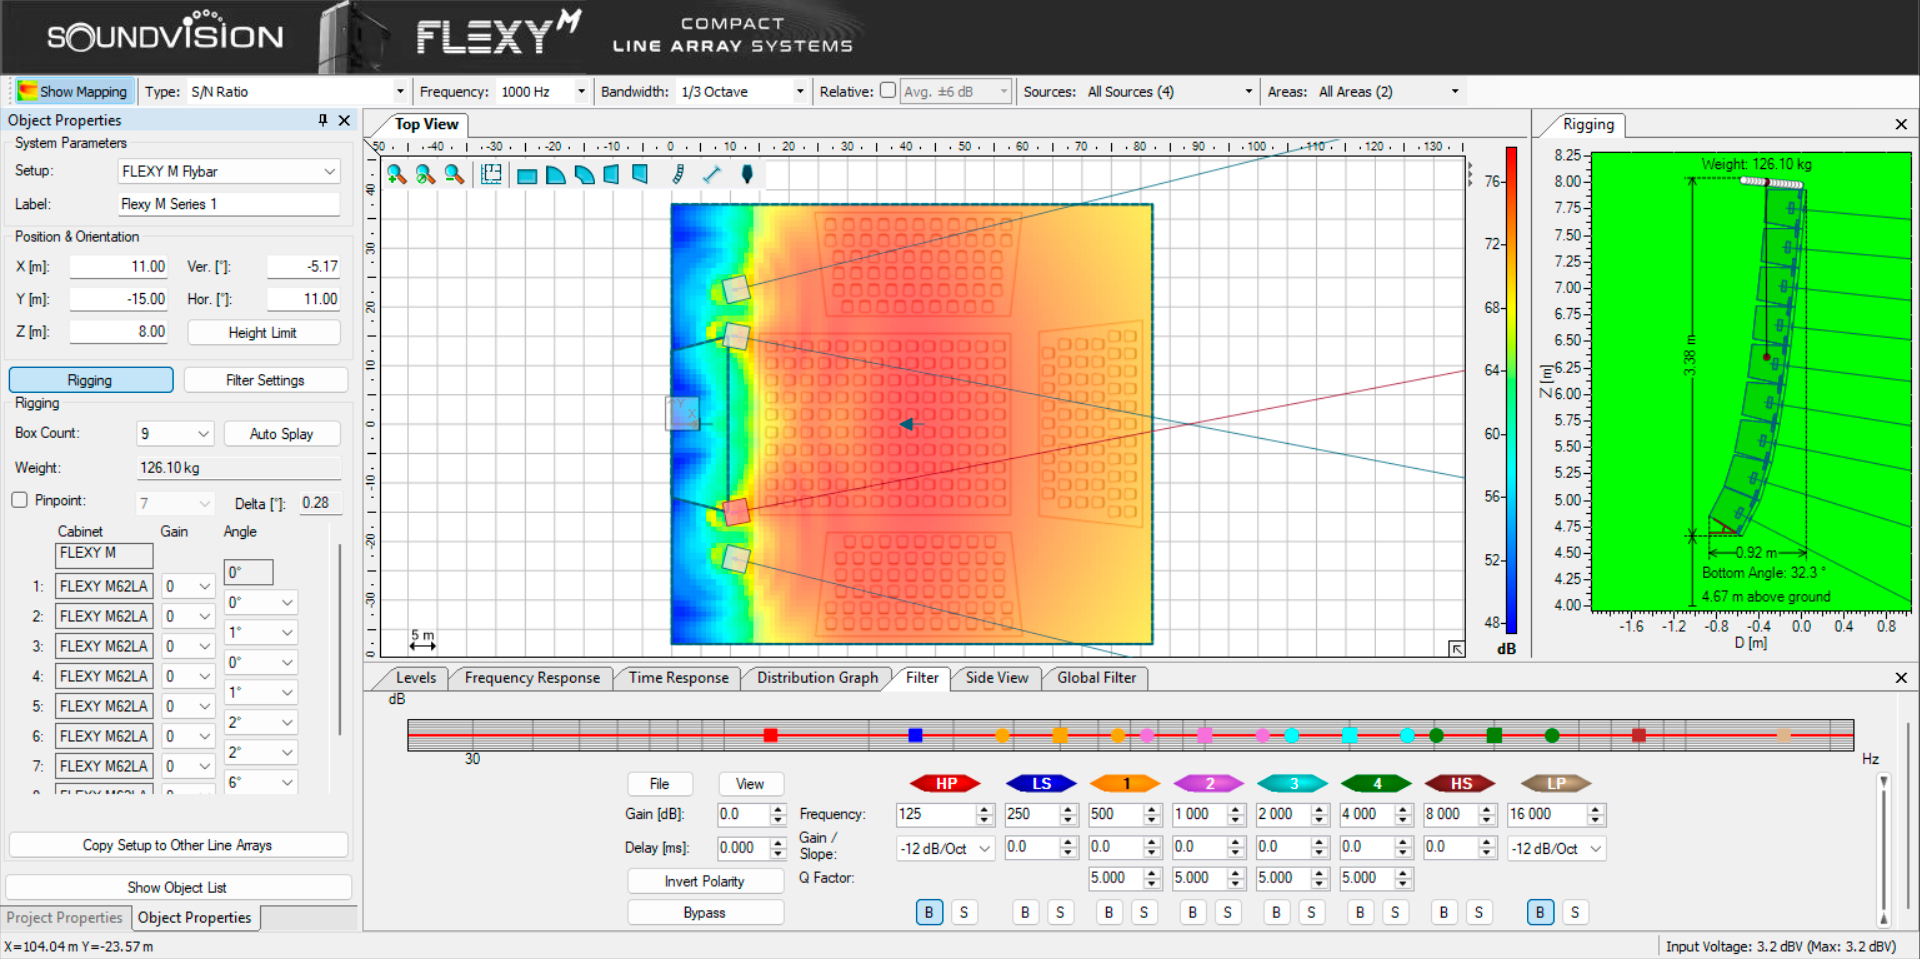
Task: Open the mapping Type dropdown
Action: (x=297, y=91)
